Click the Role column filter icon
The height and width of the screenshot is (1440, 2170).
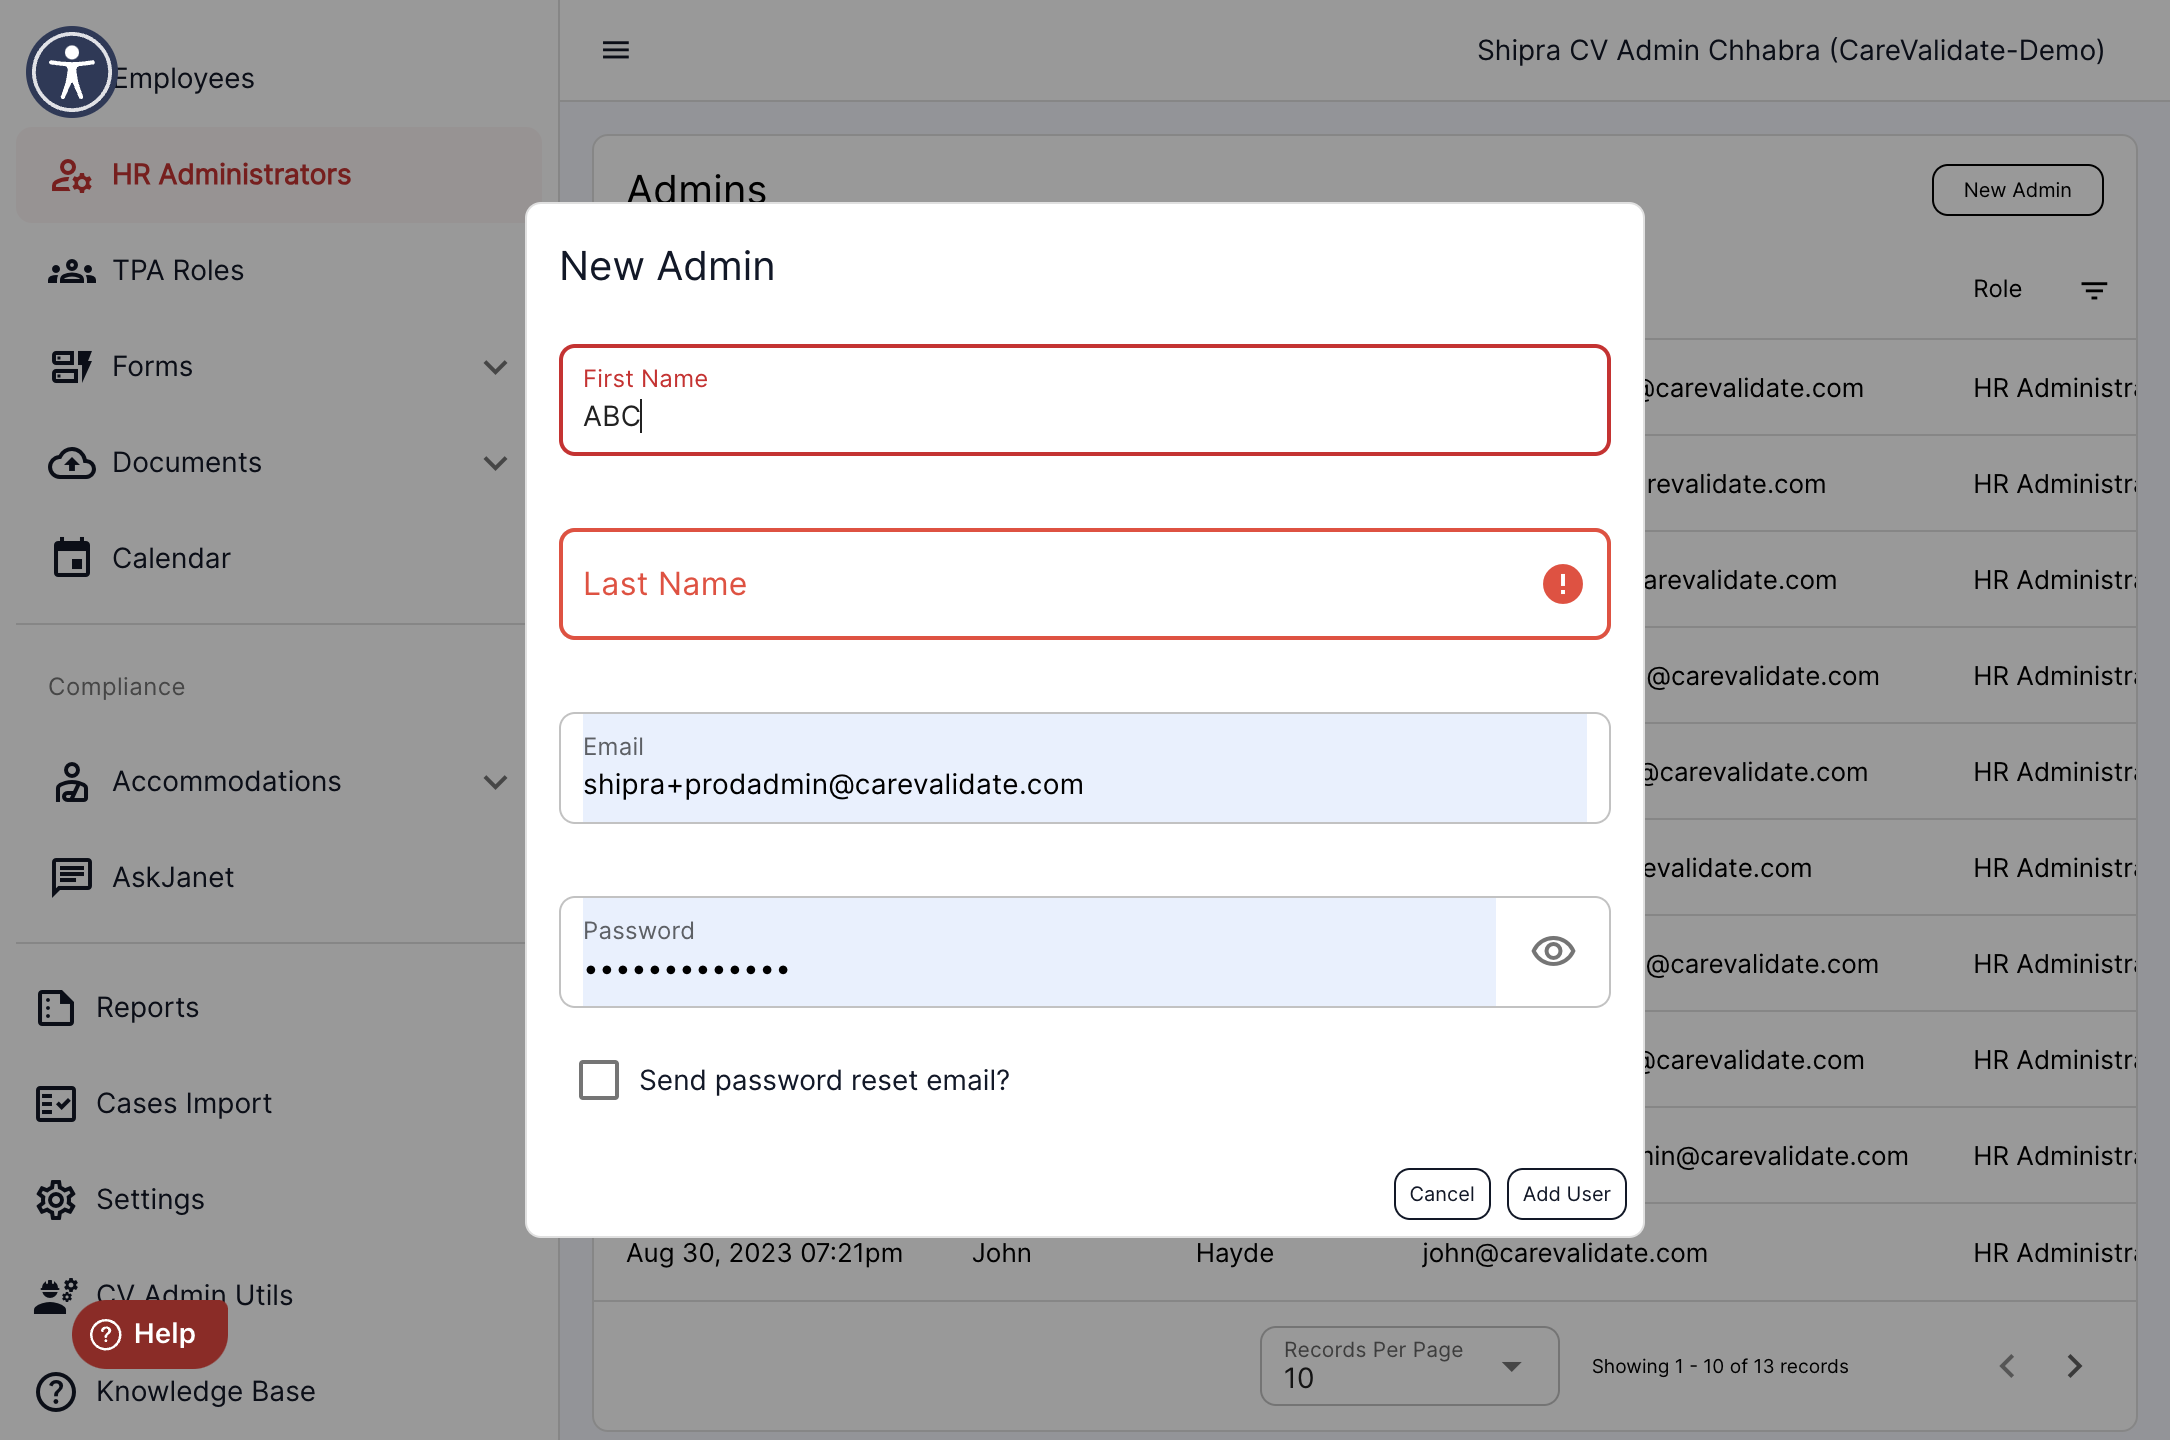[2094, 290]
